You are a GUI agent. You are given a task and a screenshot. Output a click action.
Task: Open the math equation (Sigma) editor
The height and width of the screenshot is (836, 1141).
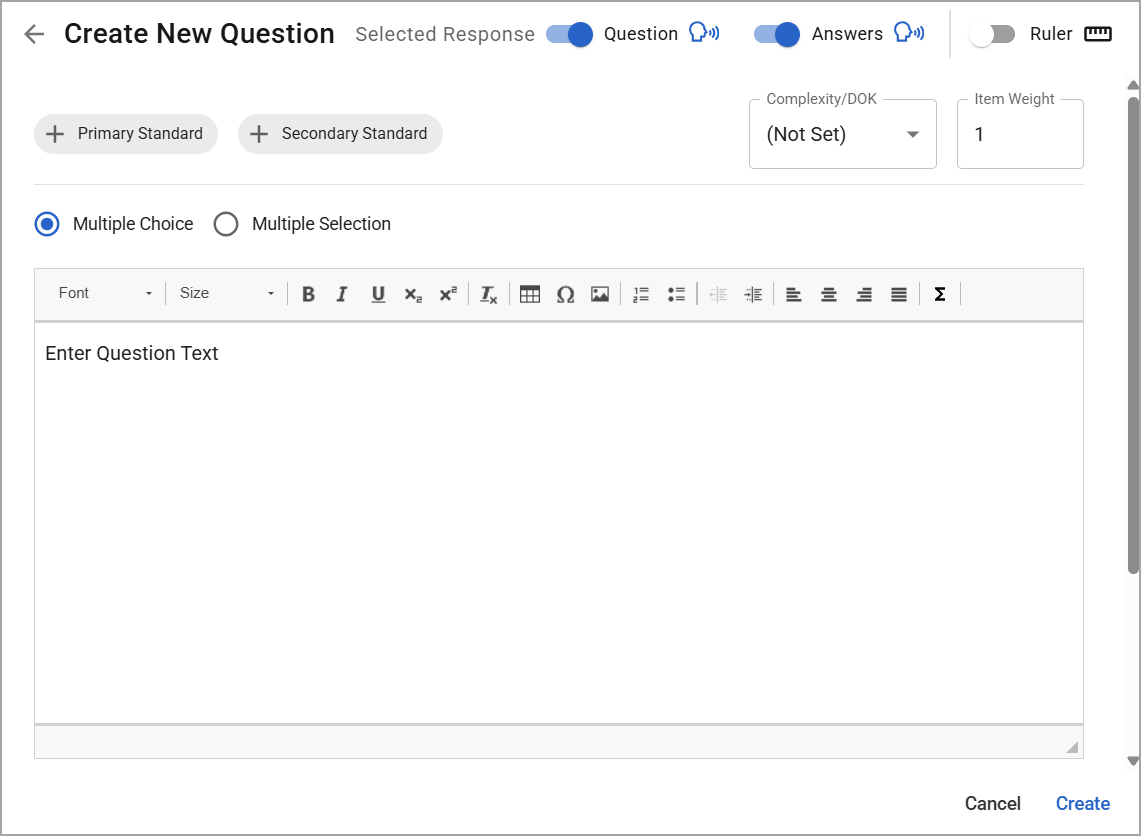pos(939,294)
